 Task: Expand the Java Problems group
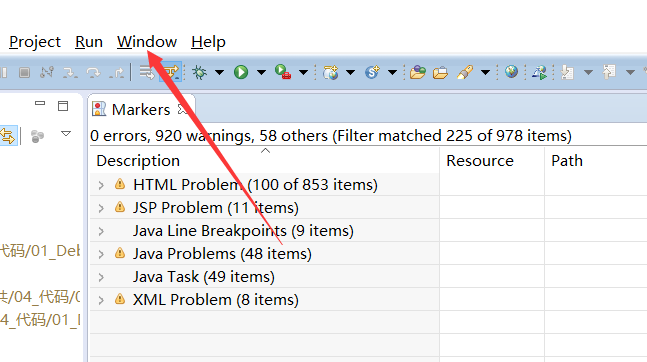click(101, 255)
